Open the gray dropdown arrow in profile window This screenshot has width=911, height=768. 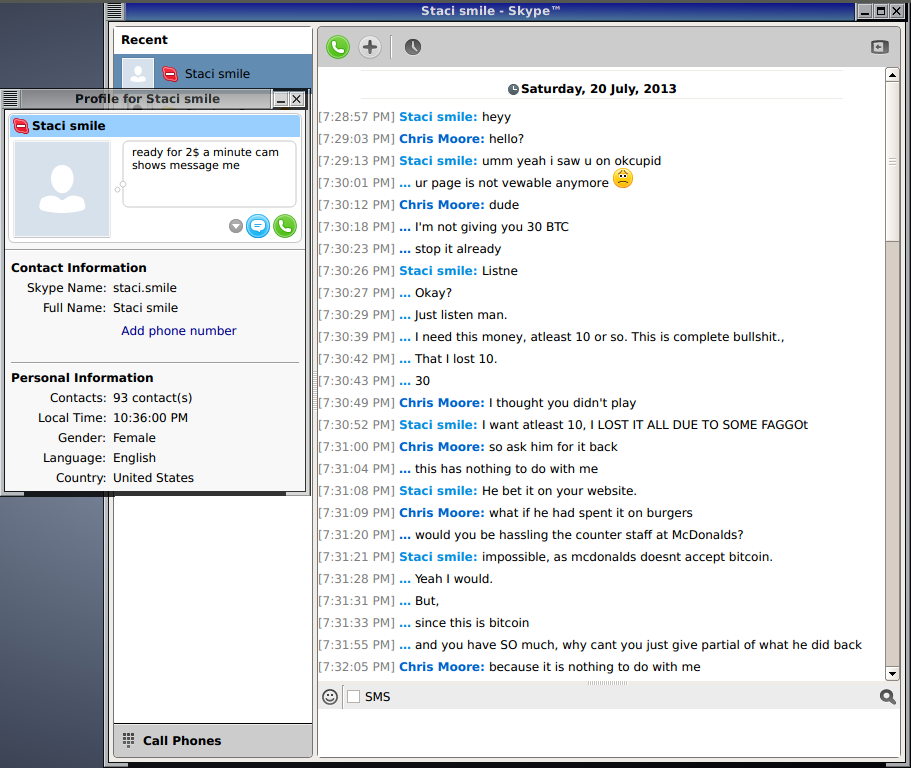[235, 226]
